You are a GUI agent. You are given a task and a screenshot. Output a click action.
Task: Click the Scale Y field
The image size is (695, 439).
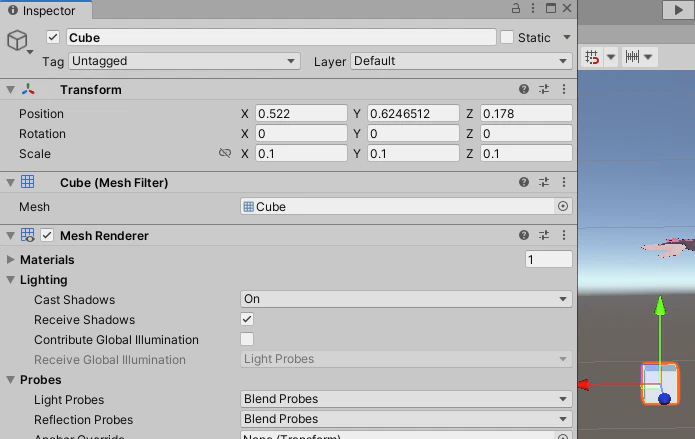pyautogui.click(x=413, y=153)
